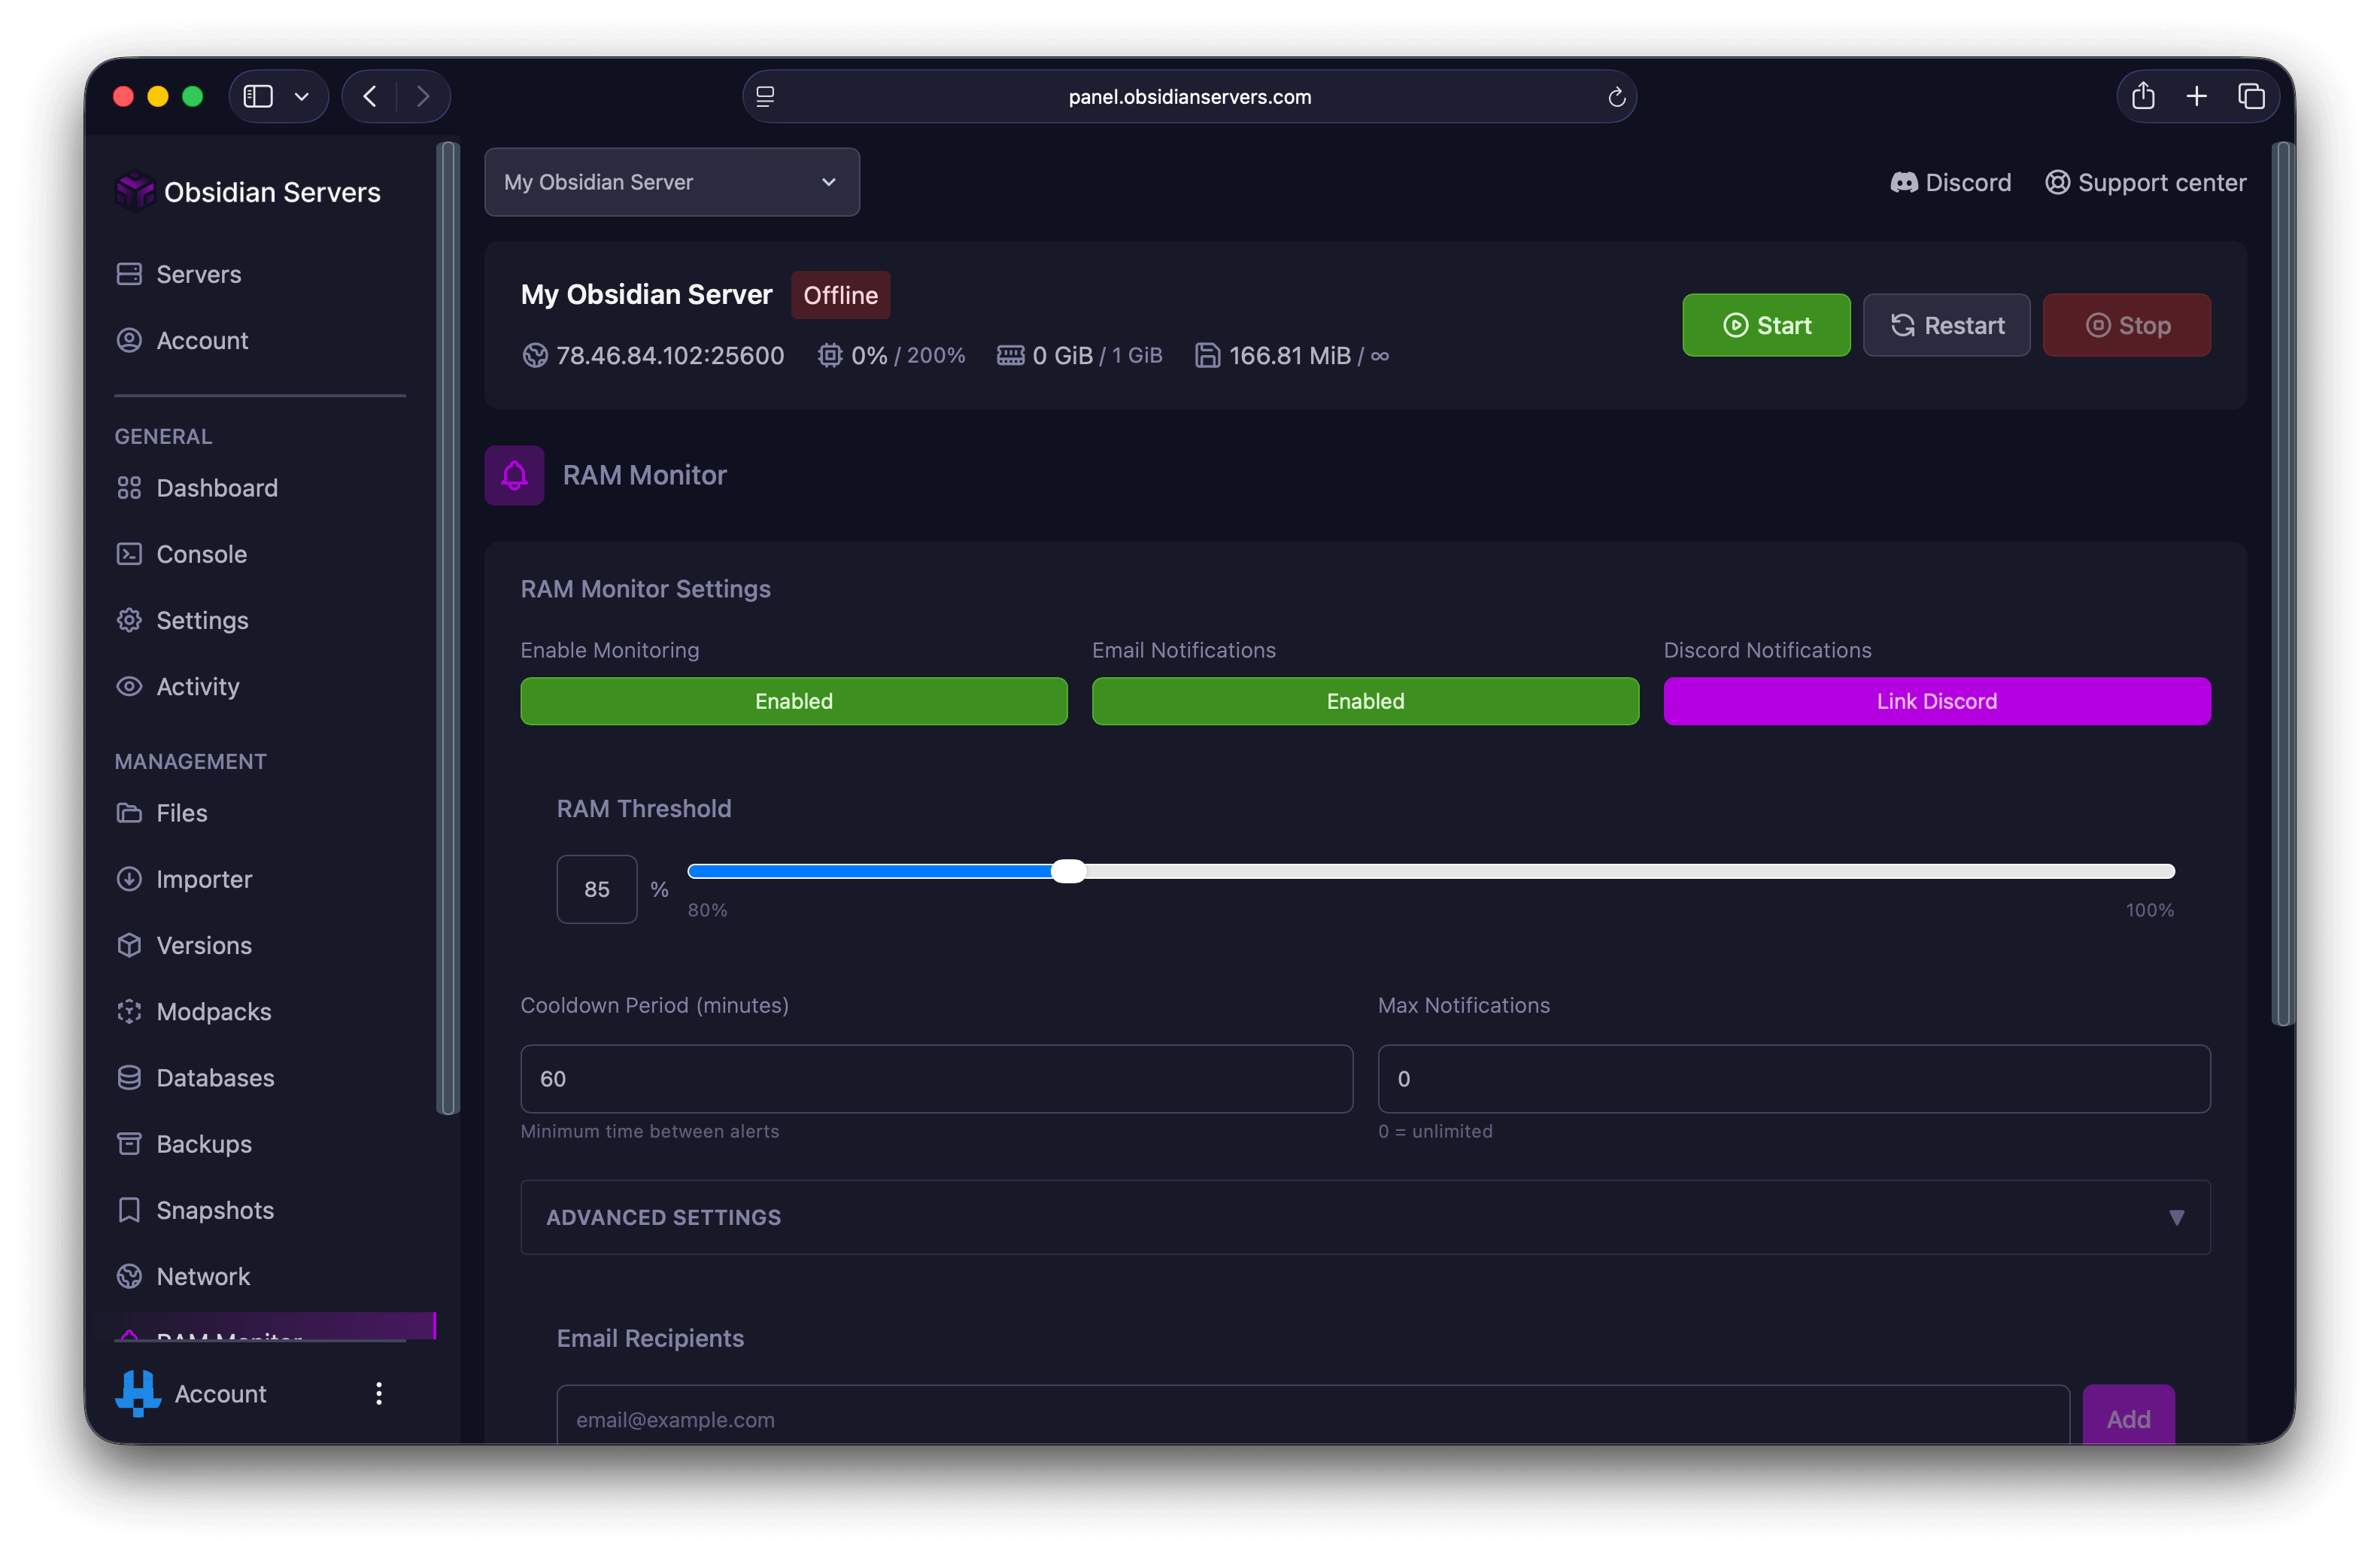Click the purple bell RAM Monitor icon
2380x1556 pixels.
click(x=514, y=475)
